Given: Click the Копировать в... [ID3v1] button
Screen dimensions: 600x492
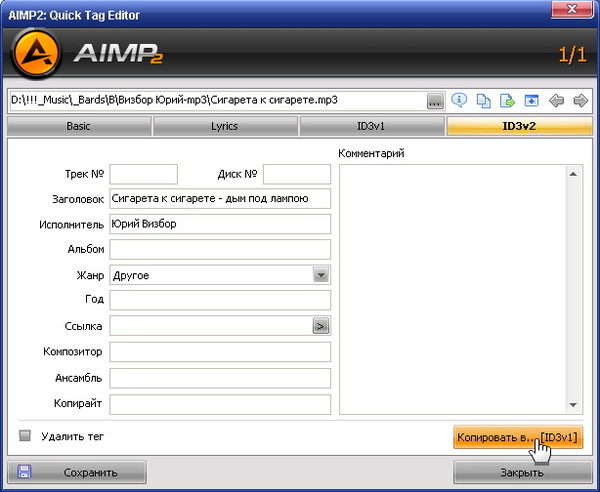Looking at the screenshot, I should point(518,437).
